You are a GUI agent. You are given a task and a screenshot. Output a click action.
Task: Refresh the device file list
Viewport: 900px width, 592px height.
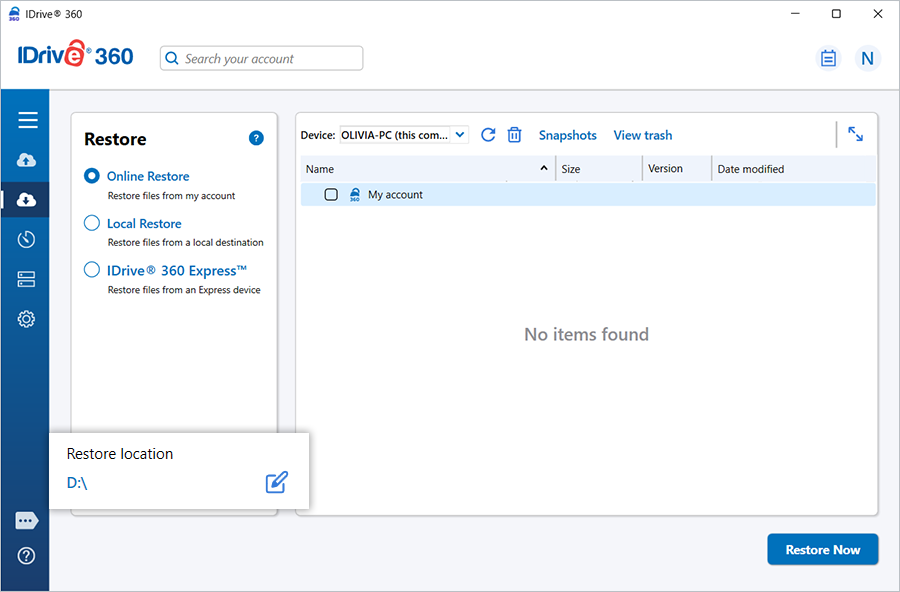[488, 135]
